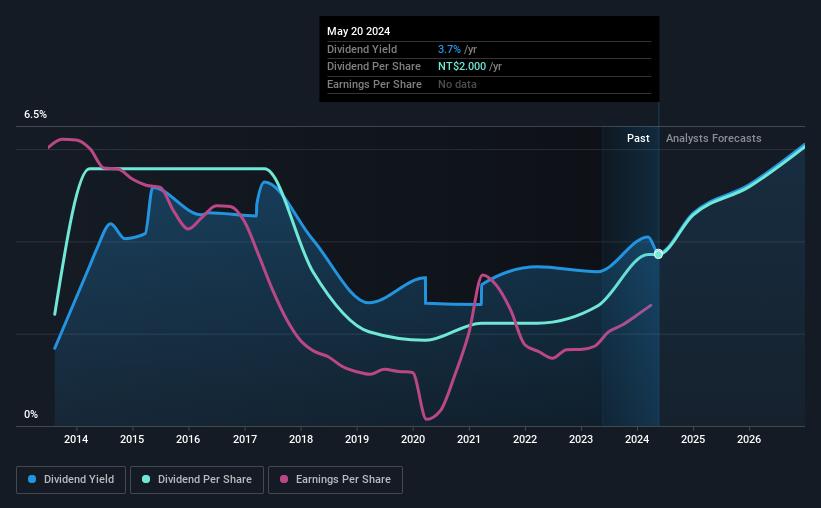The image size is (821, 508).
Task: Click the 2024 x-axis label
Action: [637, 439]
